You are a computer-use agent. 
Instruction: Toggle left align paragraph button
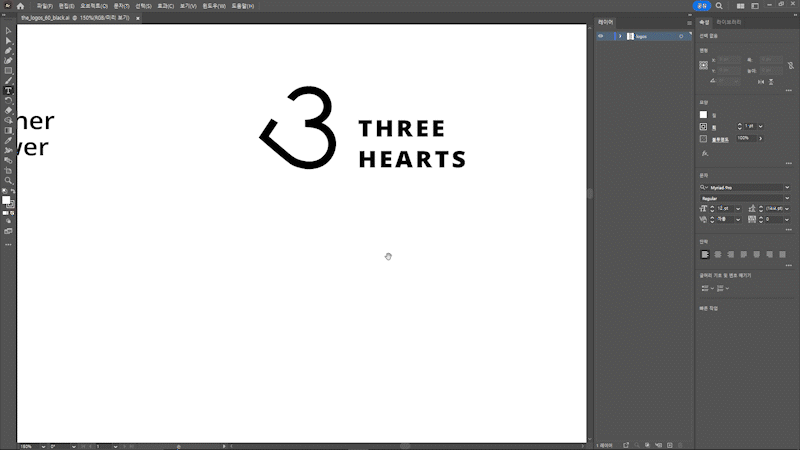tap(705, 254)
